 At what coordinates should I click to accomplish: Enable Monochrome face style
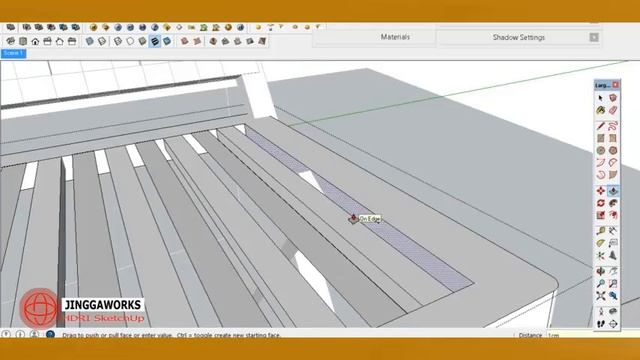coord(167,41)
